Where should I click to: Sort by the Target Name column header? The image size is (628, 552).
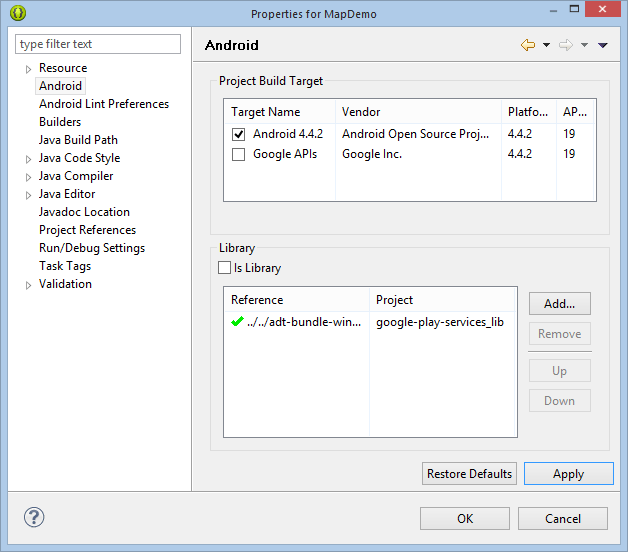[x=266, y=112]
